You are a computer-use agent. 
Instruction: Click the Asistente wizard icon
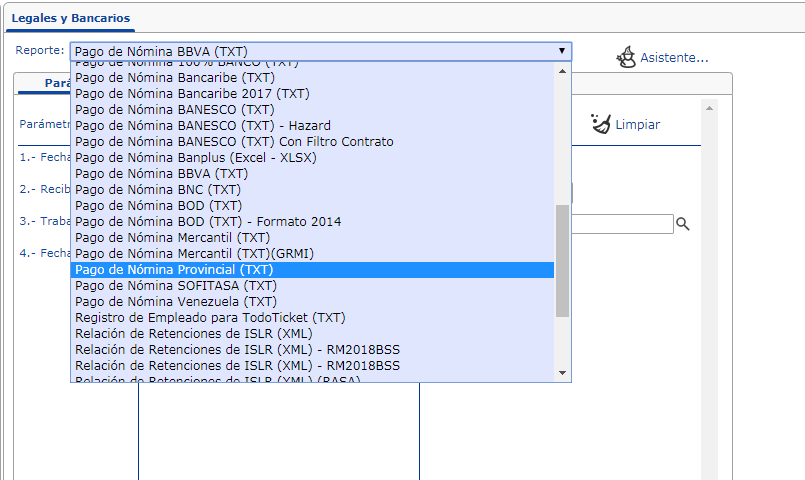[626, 57]
